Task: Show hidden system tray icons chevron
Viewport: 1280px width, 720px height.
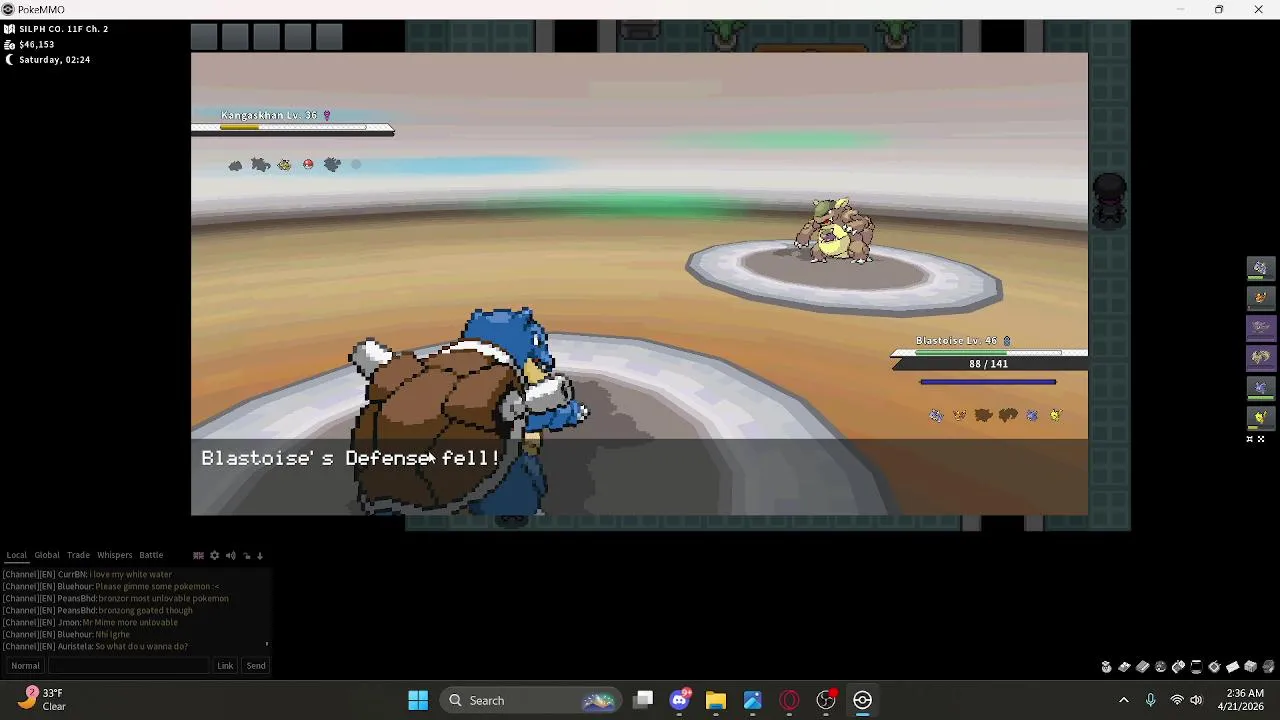Action: [1123, 700]
